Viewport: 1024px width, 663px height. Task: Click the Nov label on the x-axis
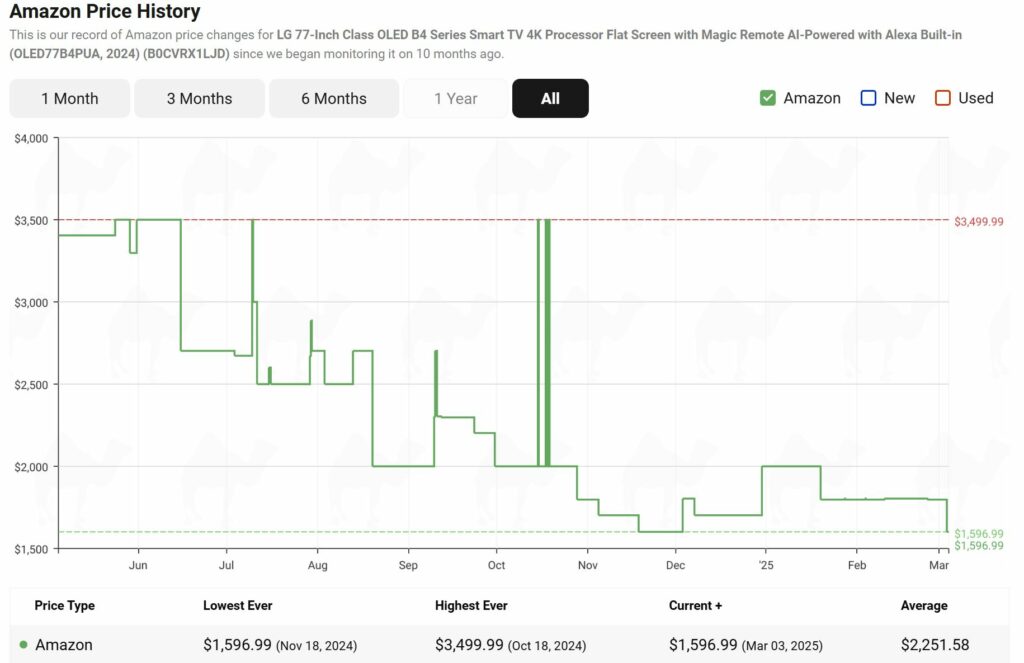tap(587, 565)
